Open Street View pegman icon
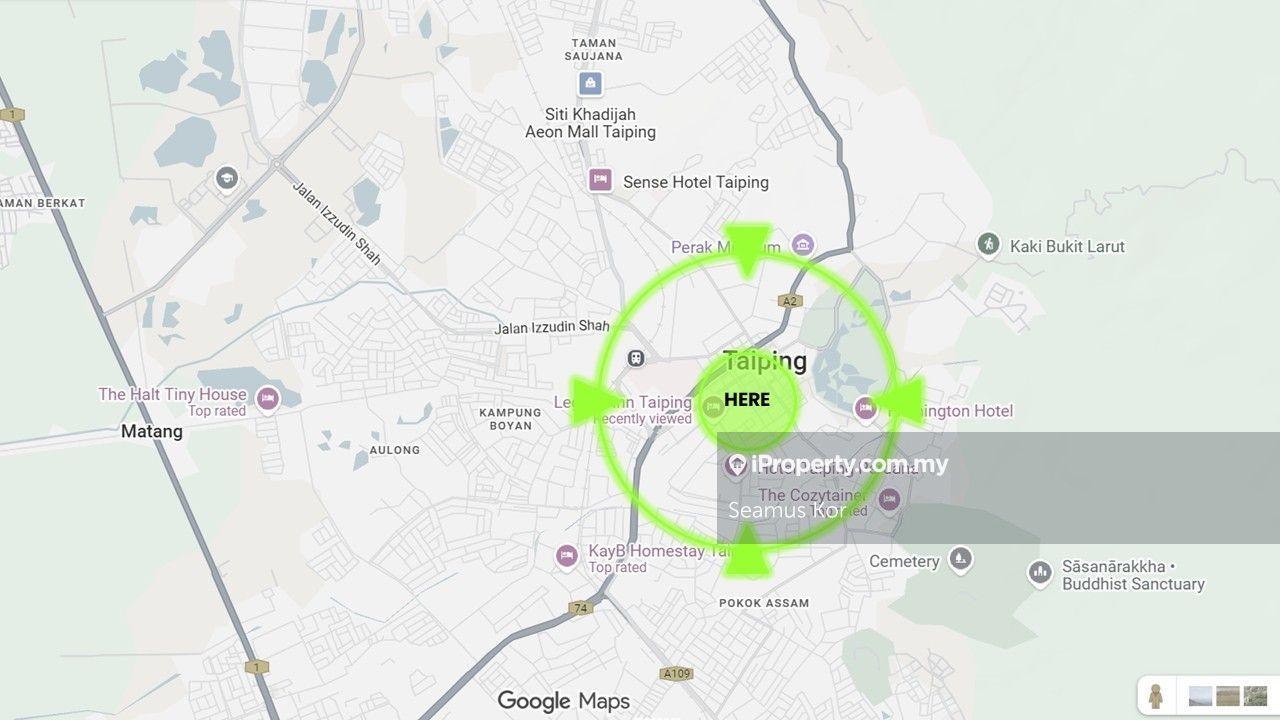Image resolution: width=1280 pixels, height=720 pixels. [1156, 696]
